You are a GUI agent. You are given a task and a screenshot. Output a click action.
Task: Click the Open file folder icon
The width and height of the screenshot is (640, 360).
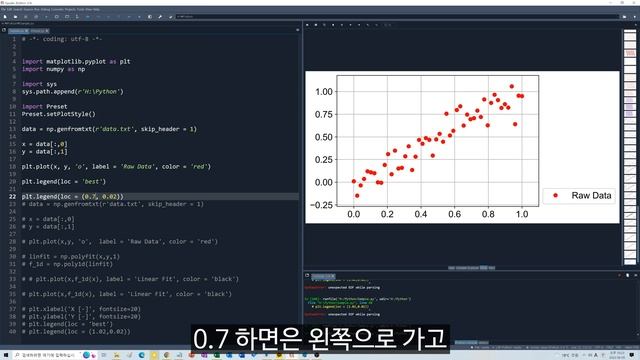[x=15, y=17]
